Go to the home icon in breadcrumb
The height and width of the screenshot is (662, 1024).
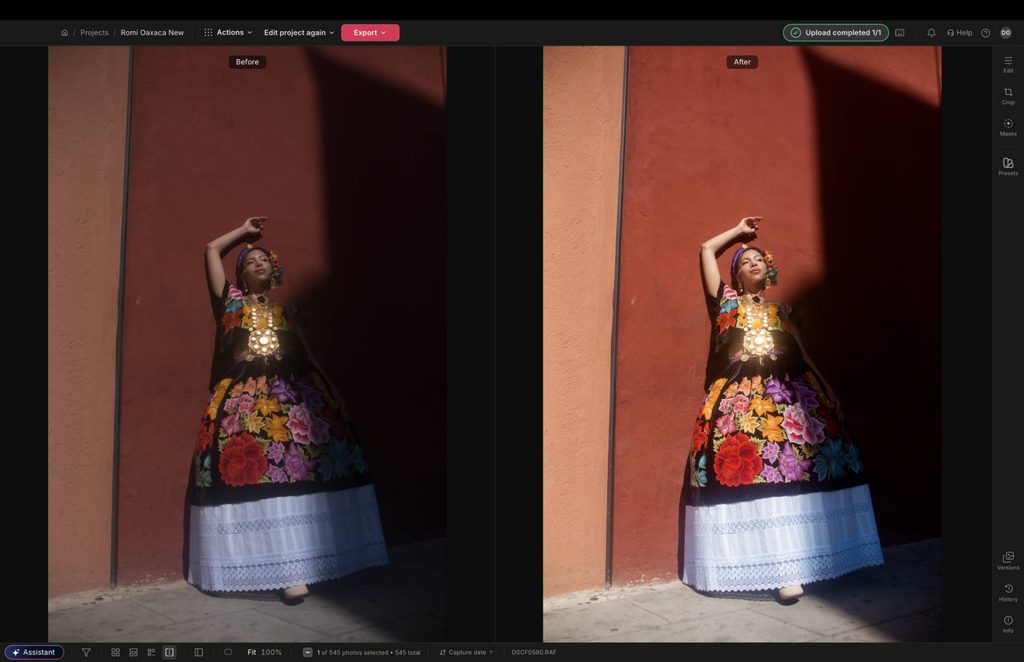[64, 33]
